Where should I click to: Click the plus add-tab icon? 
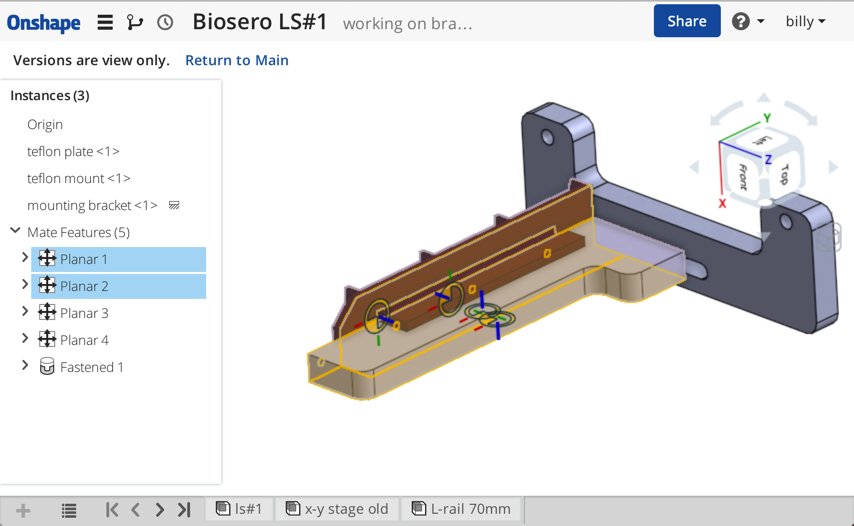click(23, 510)
